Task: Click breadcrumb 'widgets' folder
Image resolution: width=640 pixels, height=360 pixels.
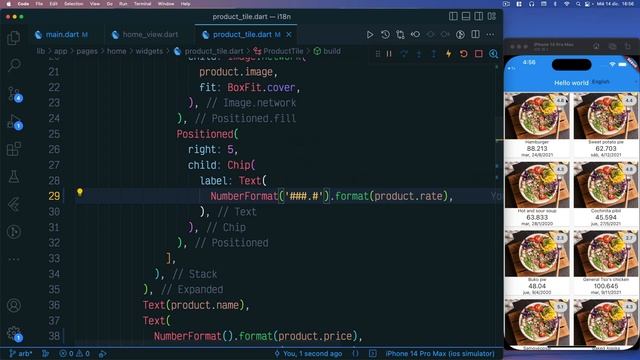Action: (x=149, y=51)
